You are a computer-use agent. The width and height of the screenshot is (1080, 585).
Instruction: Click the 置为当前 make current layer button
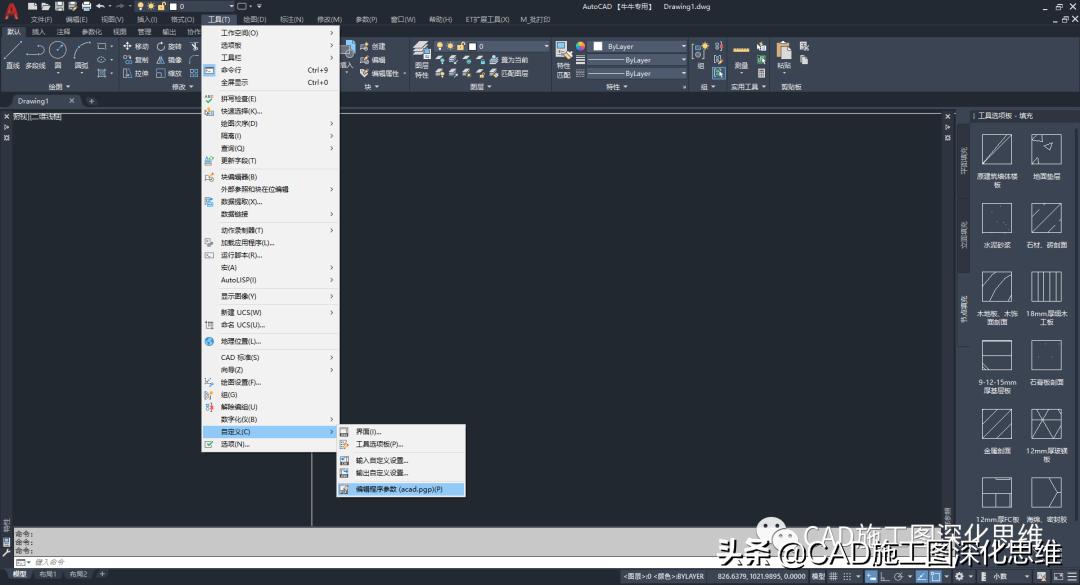click(508, 59)
